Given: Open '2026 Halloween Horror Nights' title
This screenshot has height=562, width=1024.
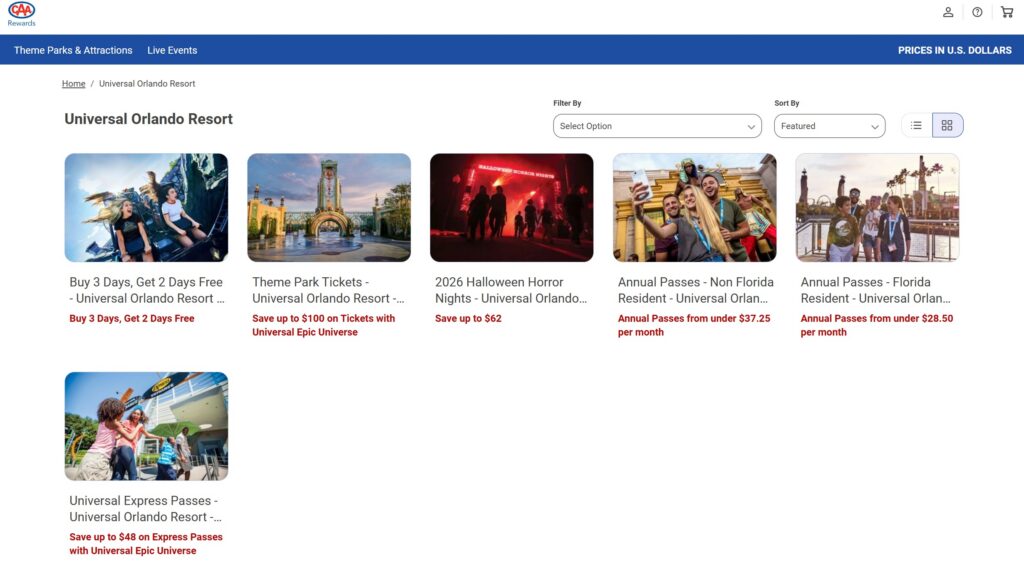Looking at the screenshot, I should (x=511, y=290).
